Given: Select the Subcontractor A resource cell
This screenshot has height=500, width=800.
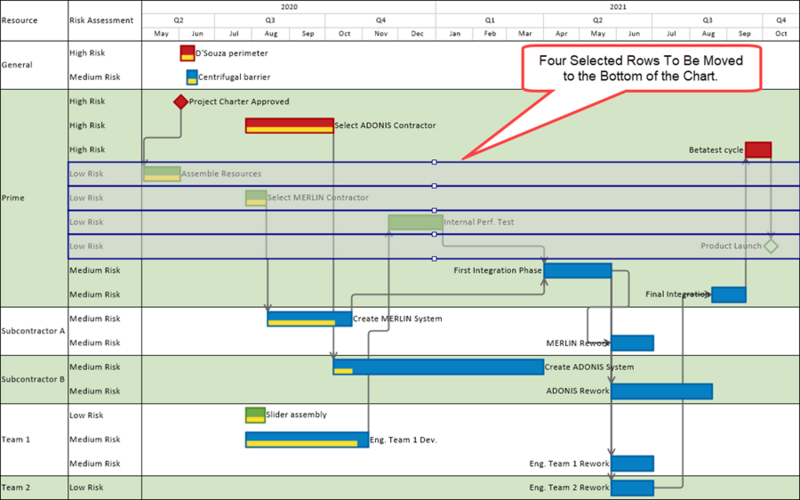Looking at the screenshot, I should click(x=34, y=331).
